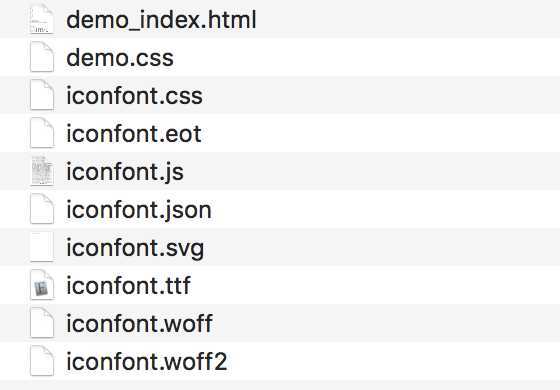
Task: Select the iconfont.svg file name
Action: pyautogui.click(x=135, y=249)
